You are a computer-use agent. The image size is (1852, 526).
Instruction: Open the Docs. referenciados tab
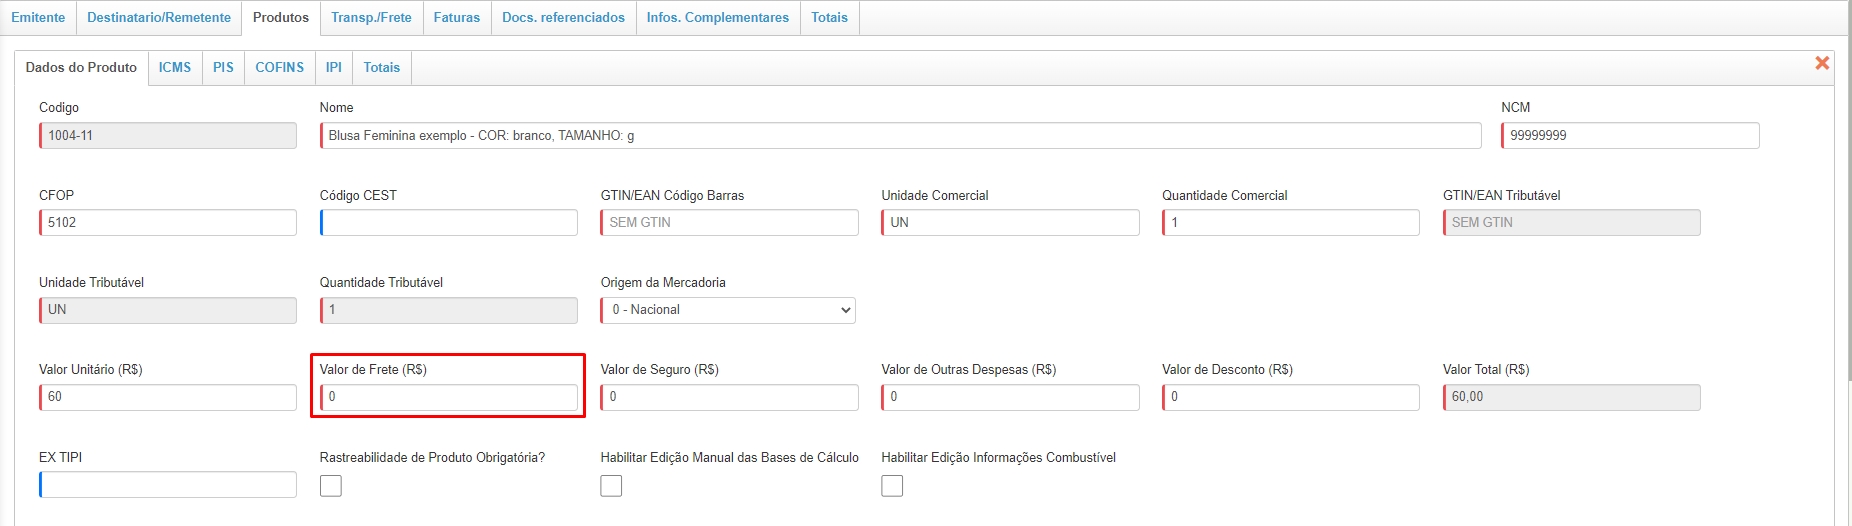point(563,18)
